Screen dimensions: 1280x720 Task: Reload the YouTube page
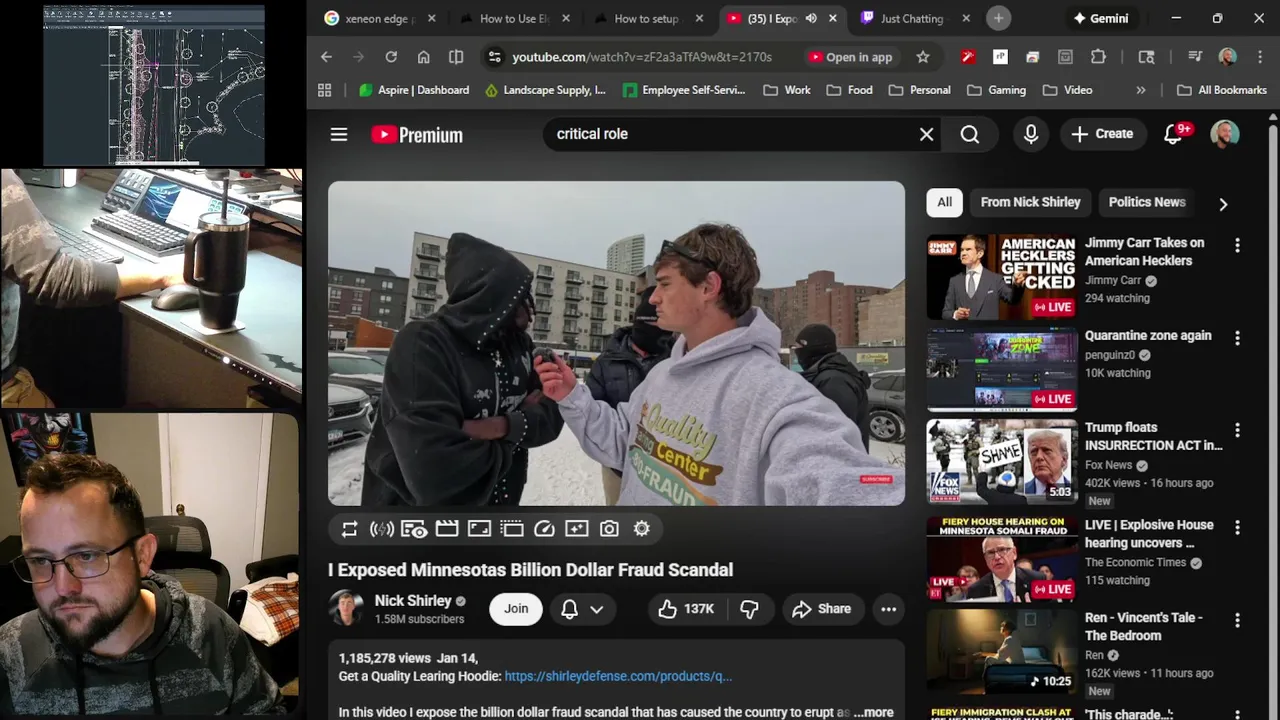pyautogui.click(x=391, y=57)
